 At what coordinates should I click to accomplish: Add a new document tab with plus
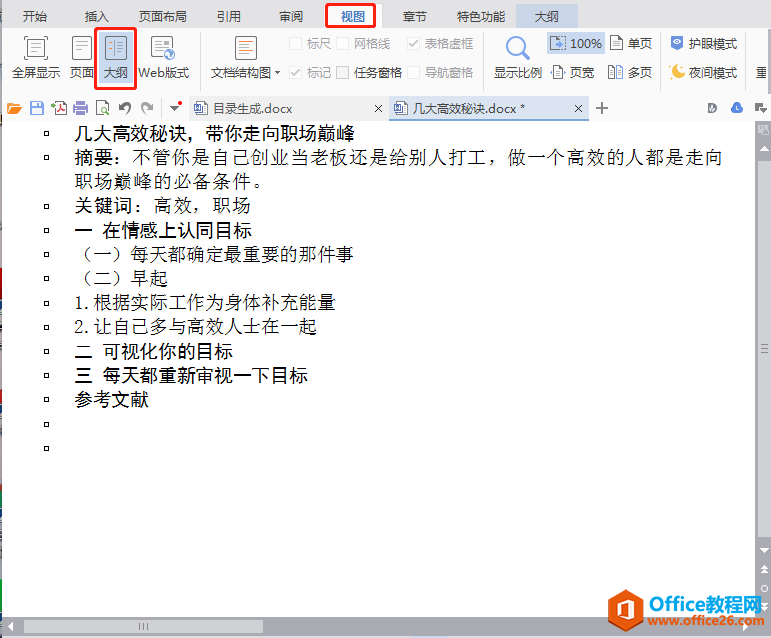[x=602, y=108]
